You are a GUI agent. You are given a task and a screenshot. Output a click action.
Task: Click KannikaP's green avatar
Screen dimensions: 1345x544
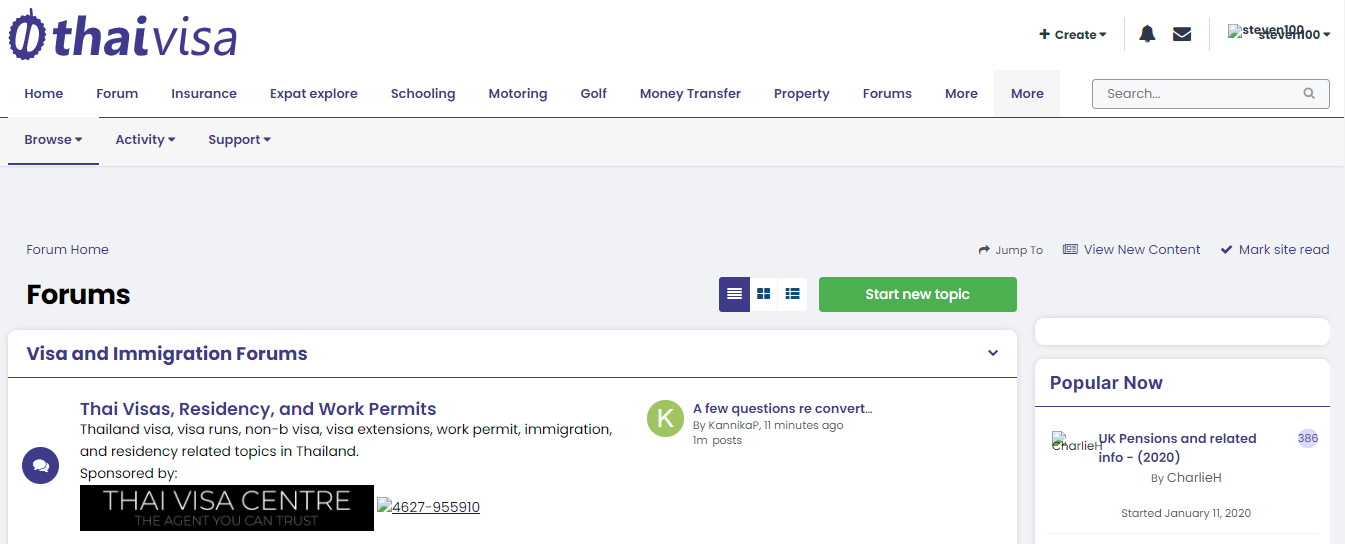[x=665, y=419]
